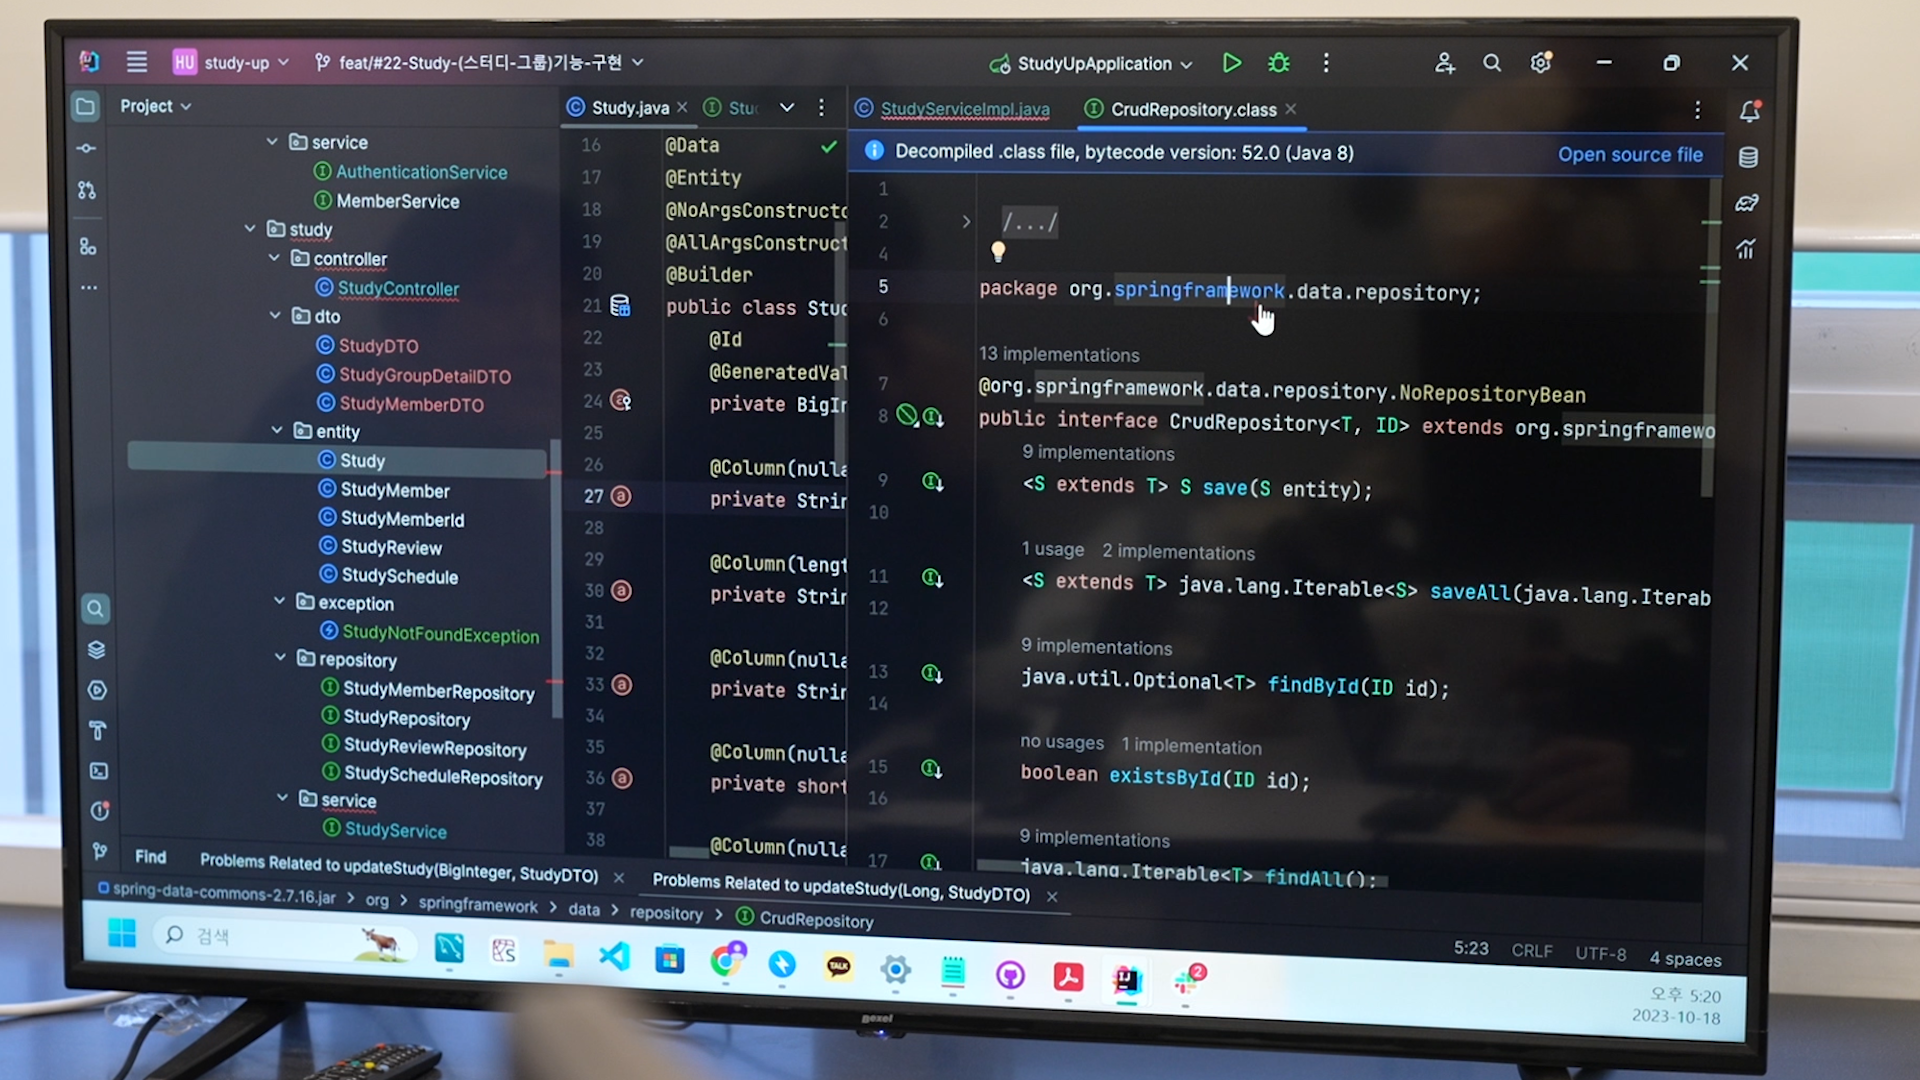Click the hamburger main menu icon
Screen dimensions: 1920x1080
point(137,62)
